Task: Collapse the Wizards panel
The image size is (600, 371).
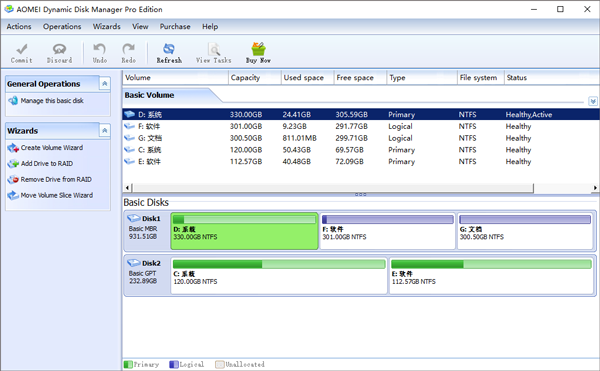Action: click(x=104, y=131)
